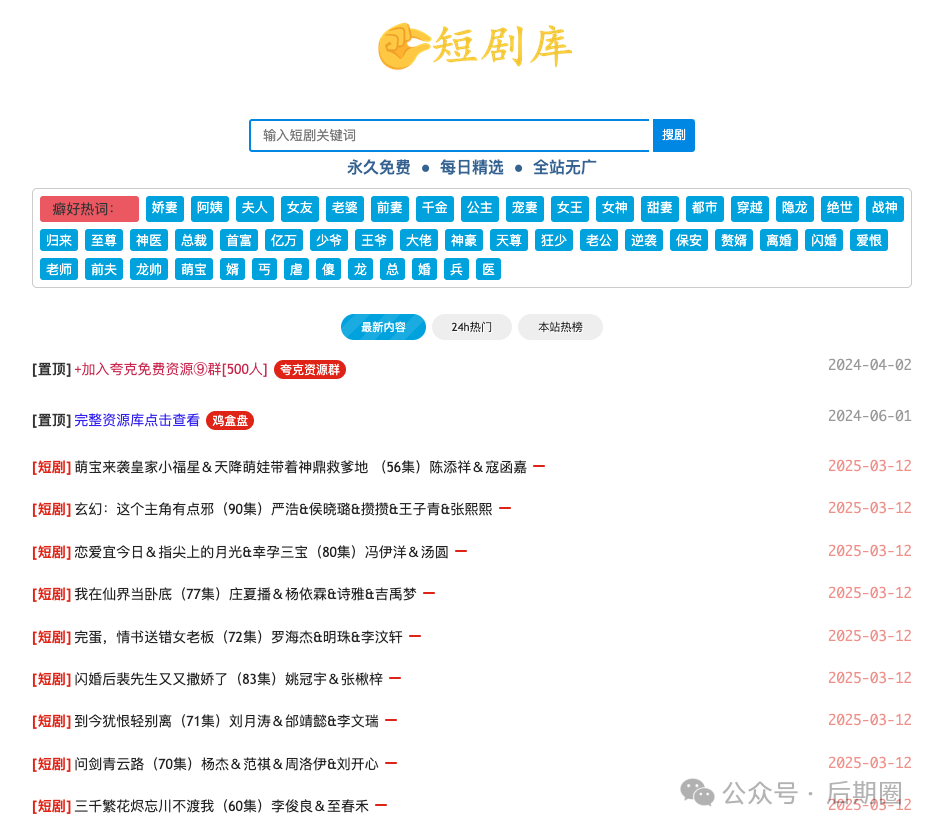This screenshot has width=932, height=830.
Task: Click the red dash icon after 问剑青云路
Action: (390, 763)
